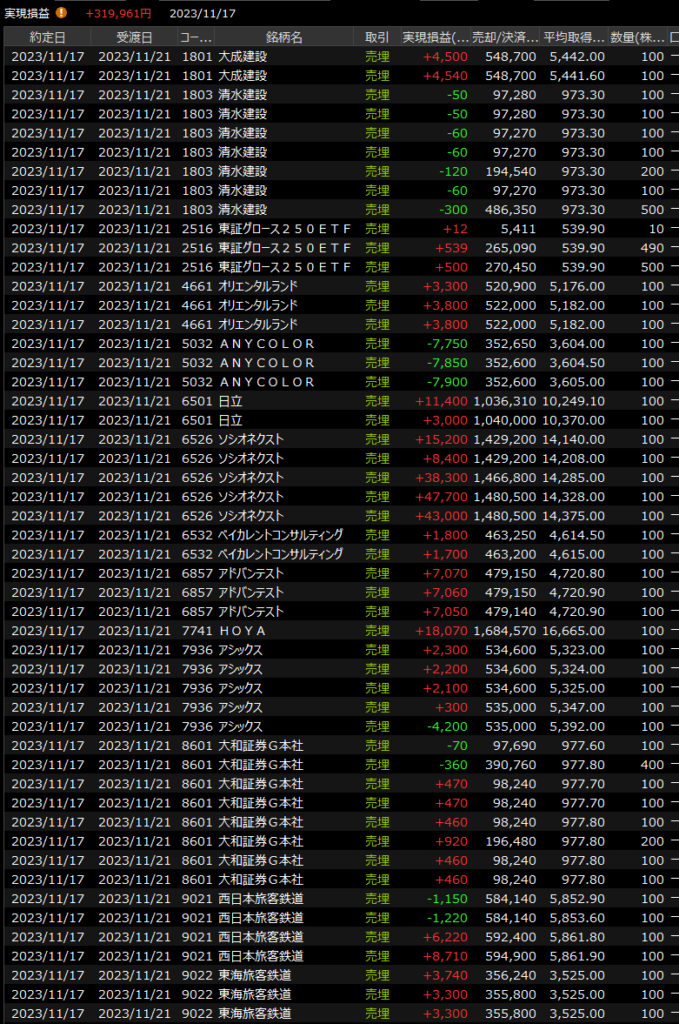Screen dimensions: 679x1024
Task: Click the 取引 column header
Action: 377,37
